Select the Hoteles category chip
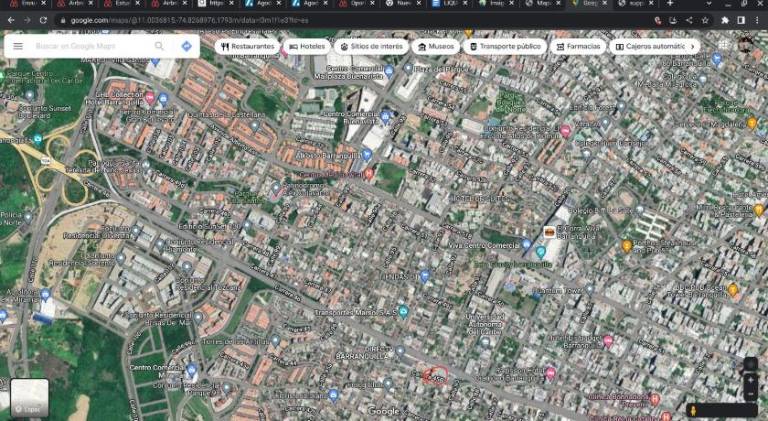 (307, 46)
